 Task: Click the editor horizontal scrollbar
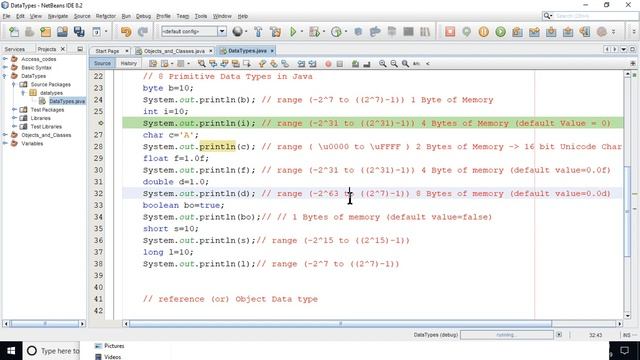(x=340, y=324)
